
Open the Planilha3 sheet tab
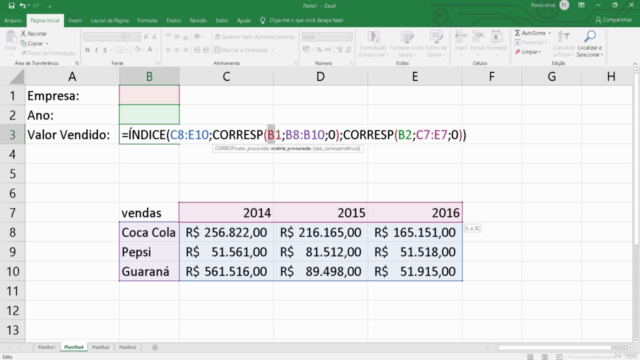[100, 347]
